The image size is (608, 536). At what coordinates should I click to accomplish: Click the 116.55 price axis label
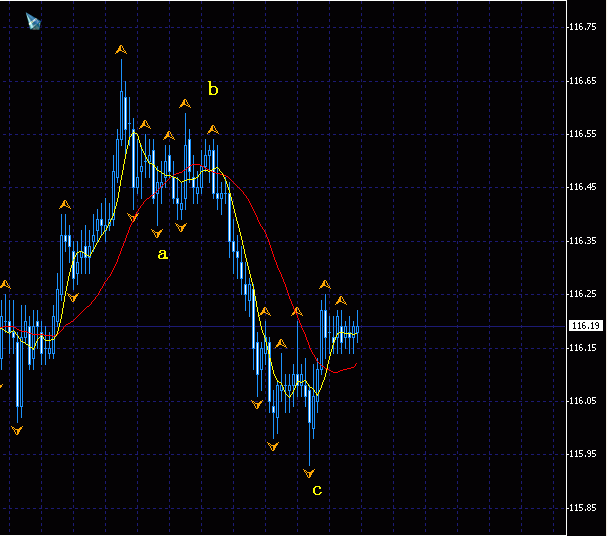(583, 134)
